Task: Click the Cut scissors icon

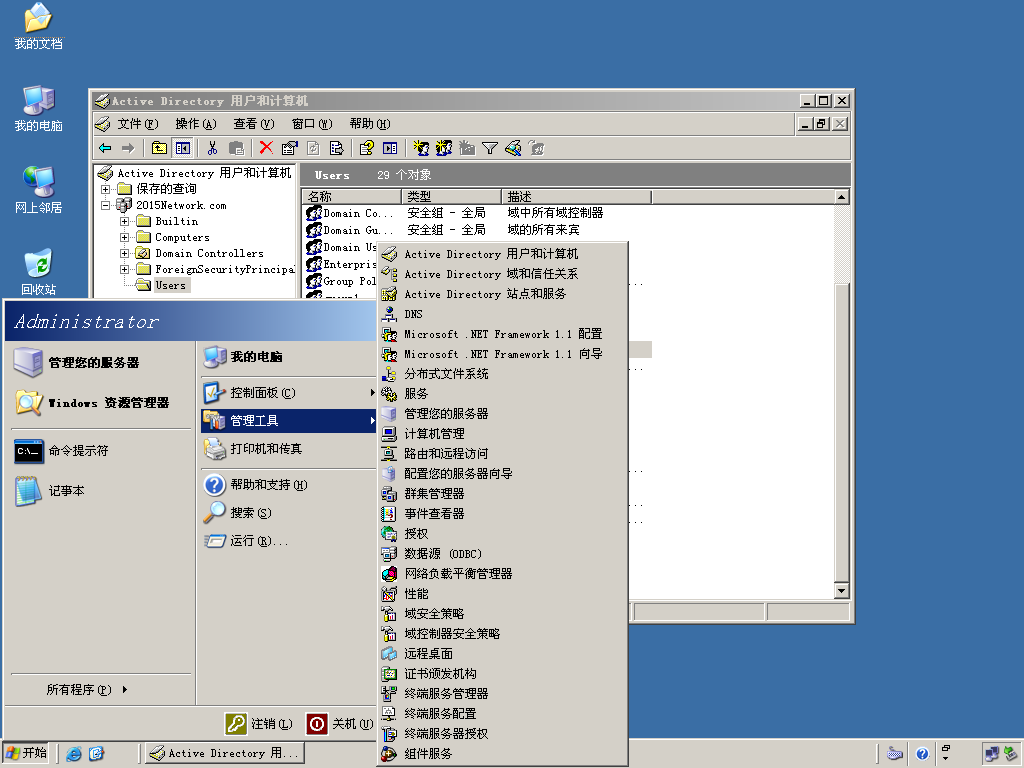Action: click(x=212, y=148)
